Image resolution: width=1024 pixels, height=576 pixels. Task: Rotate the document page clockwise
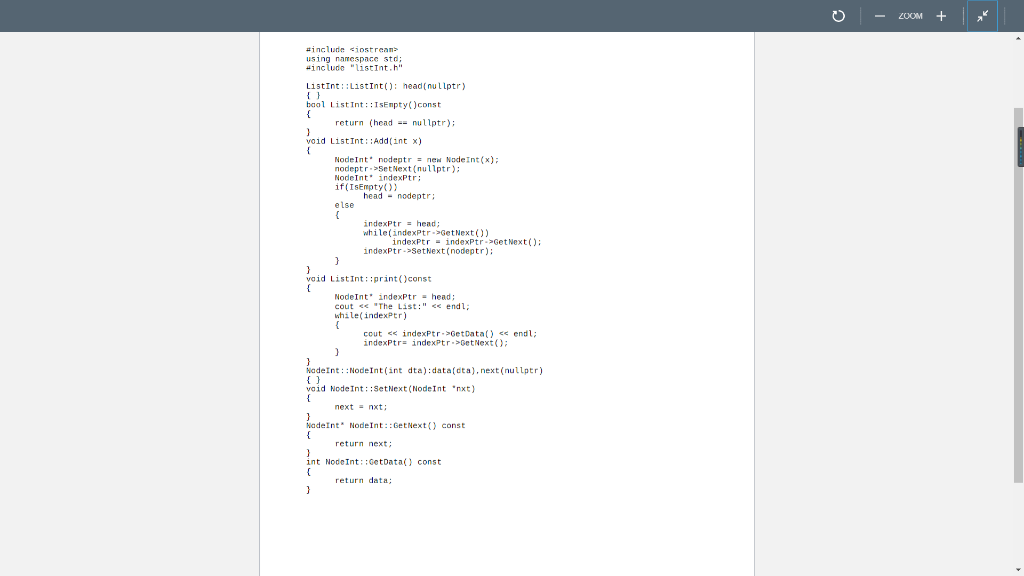pos(838,16)
